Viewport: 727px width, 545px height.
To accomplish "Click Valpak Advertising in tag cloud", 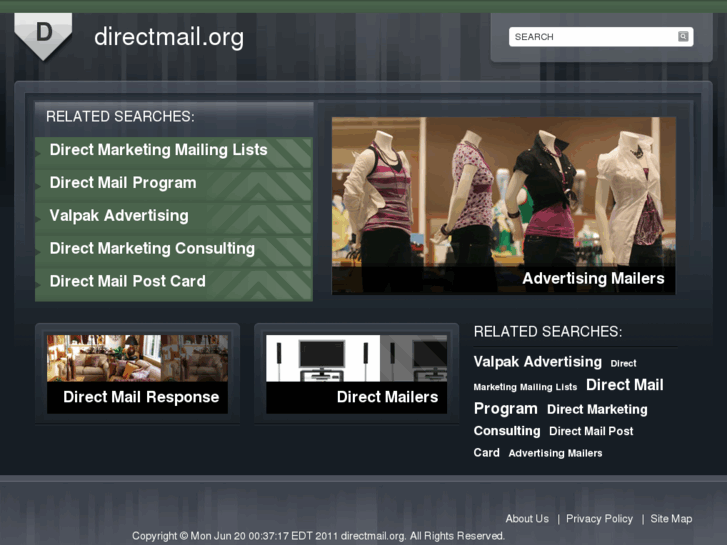I will tap(537, 362).
